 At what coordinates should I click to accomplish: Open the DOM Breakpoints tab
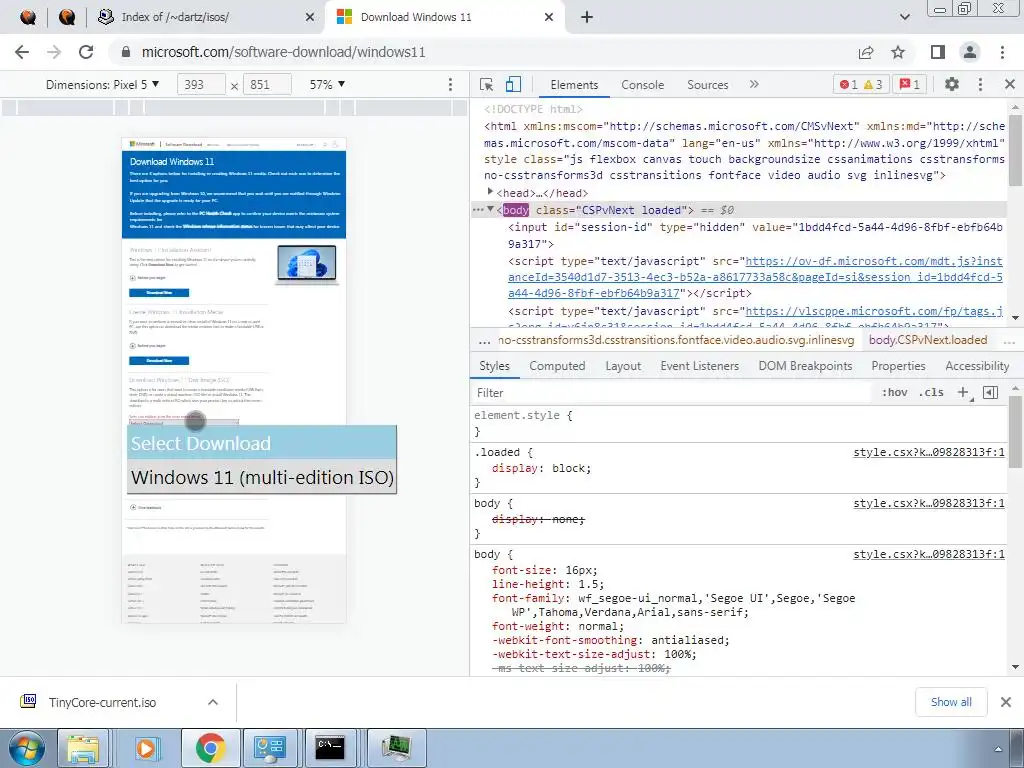click(805, 366)
